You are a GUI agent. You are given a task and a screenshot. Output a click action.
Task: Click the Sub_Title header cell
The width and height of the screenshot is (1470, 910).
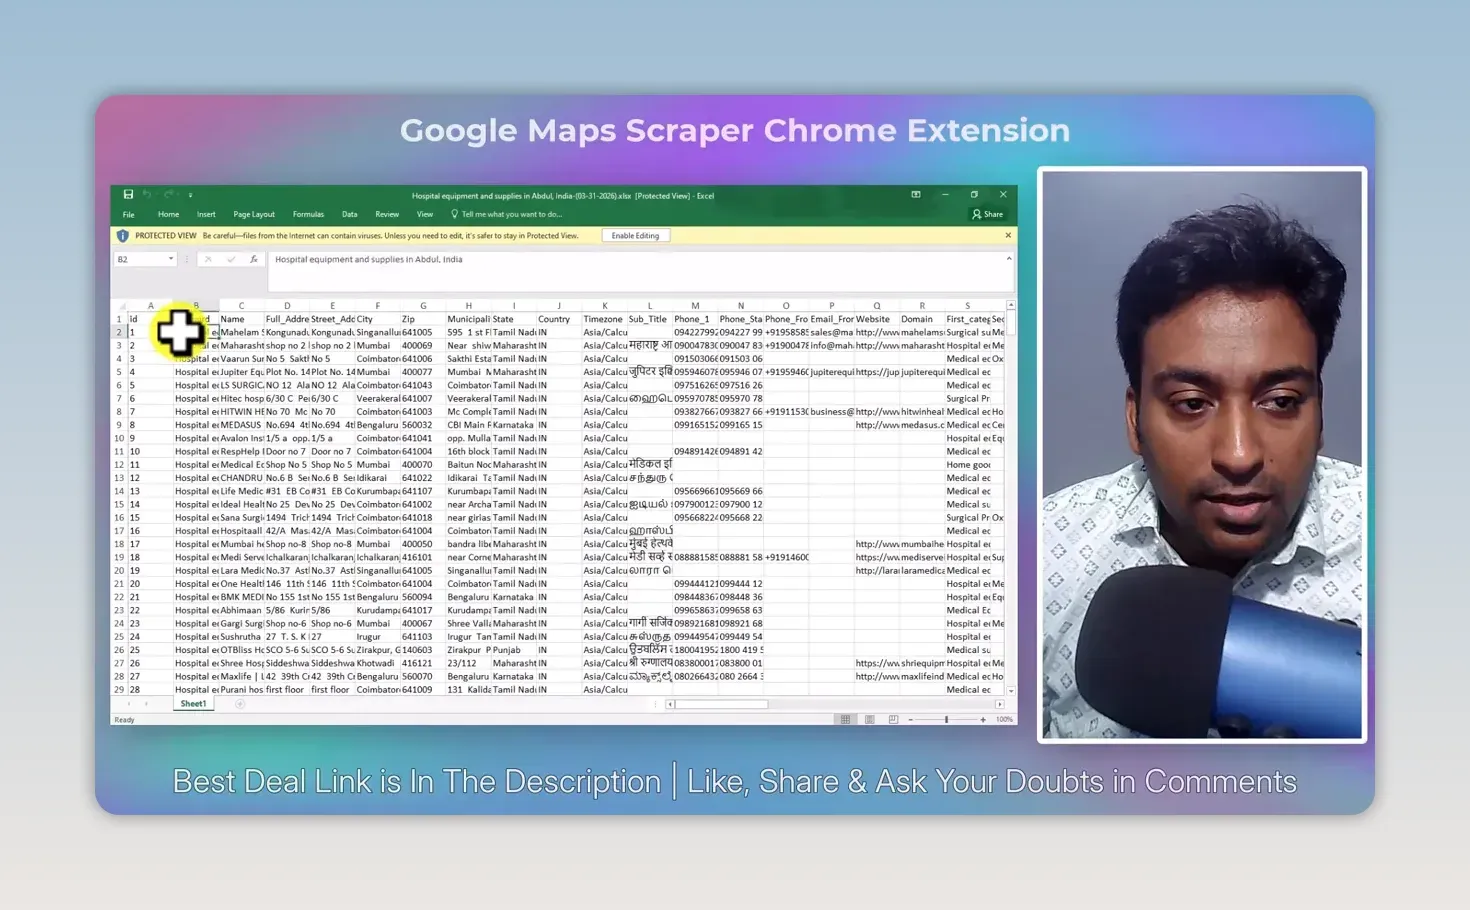648,319
